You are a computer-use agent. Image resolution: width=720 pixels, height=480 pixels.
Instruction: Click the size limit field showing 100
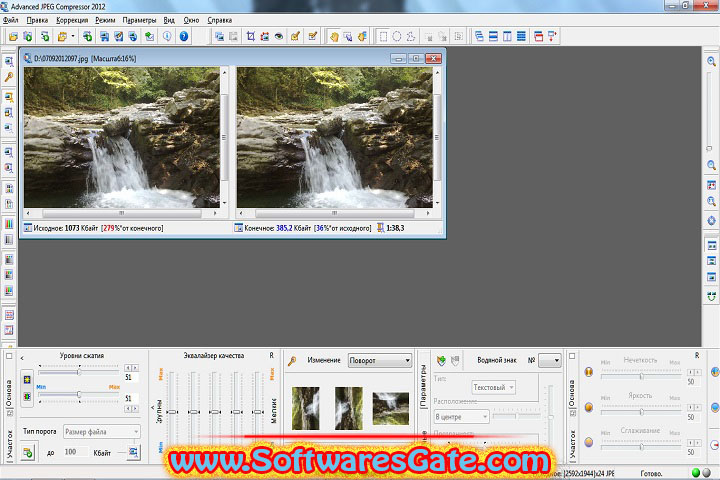point(75,452)
